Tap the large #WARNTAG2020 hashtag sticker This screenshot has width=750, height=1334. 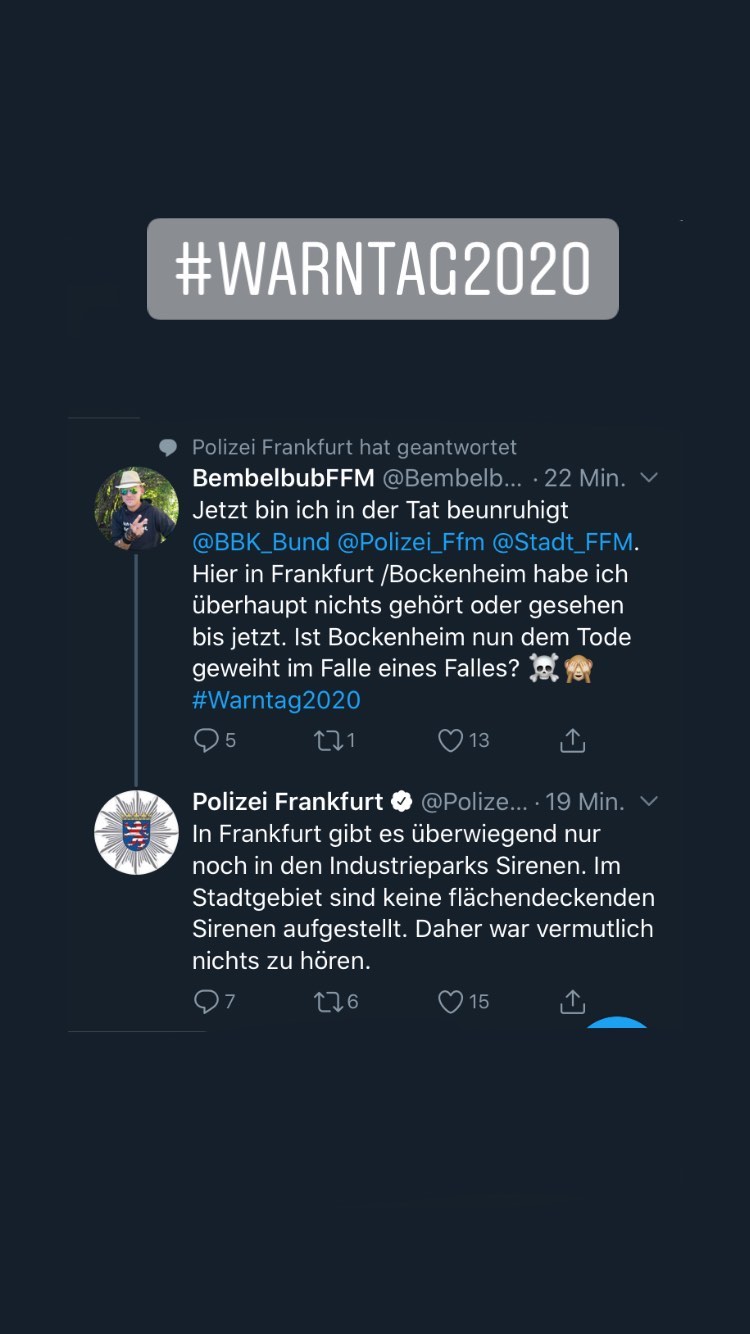click(383, 269)
